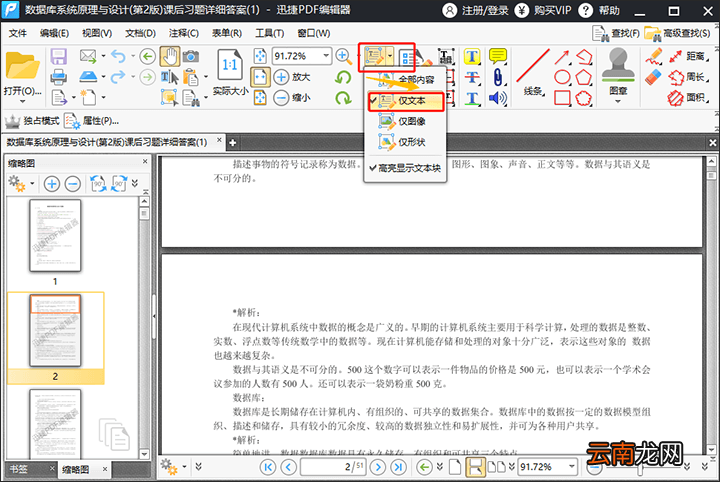Toggle single page continuous layout in status bar
Image resolution: width=720 pixels, height=482 pixels.
pos(475,467)
